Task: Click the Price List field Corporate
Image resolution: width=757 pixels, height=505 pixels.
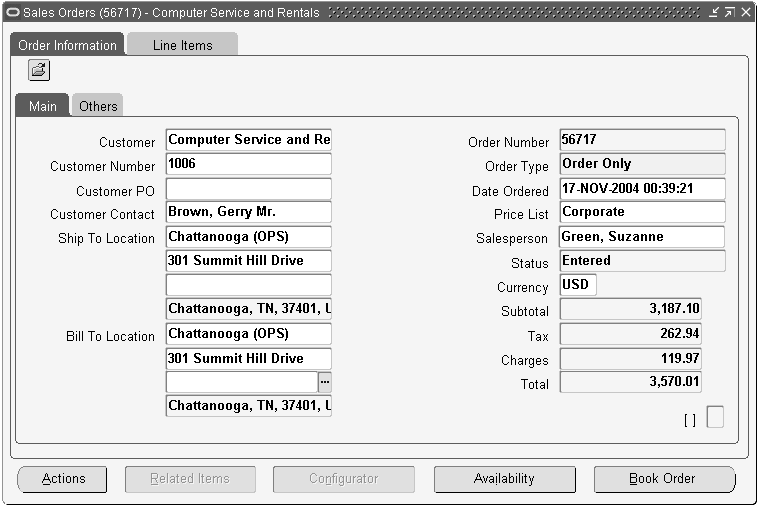Action: pyautogui.click(x=643, y=212)
